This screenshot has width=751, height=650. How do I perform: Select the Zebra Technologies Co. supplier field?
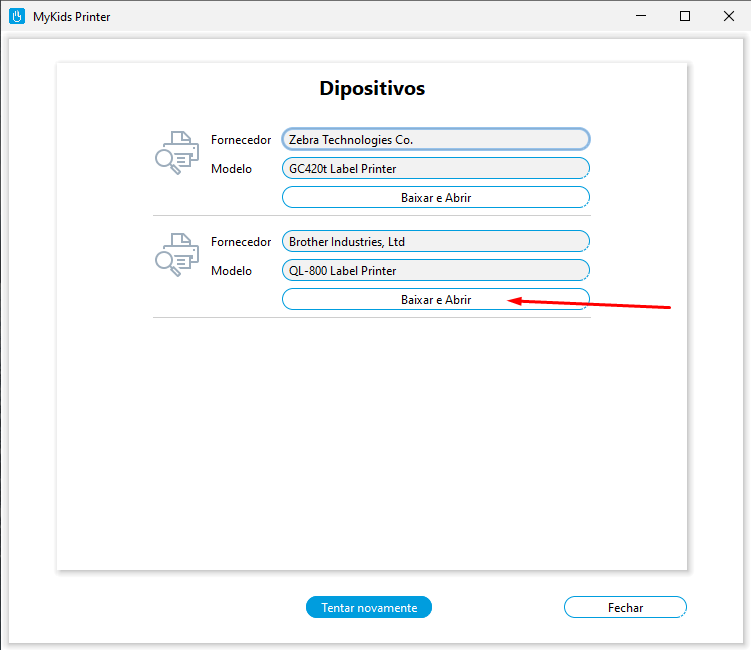[436, 139]
